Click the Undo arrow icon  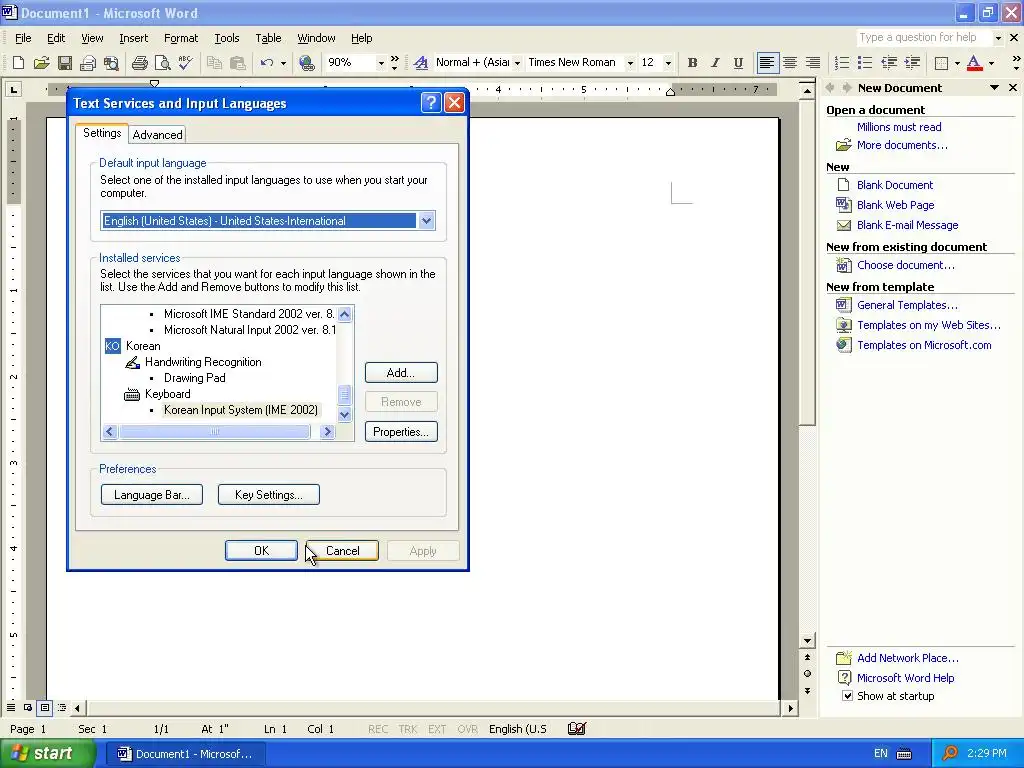266,63
